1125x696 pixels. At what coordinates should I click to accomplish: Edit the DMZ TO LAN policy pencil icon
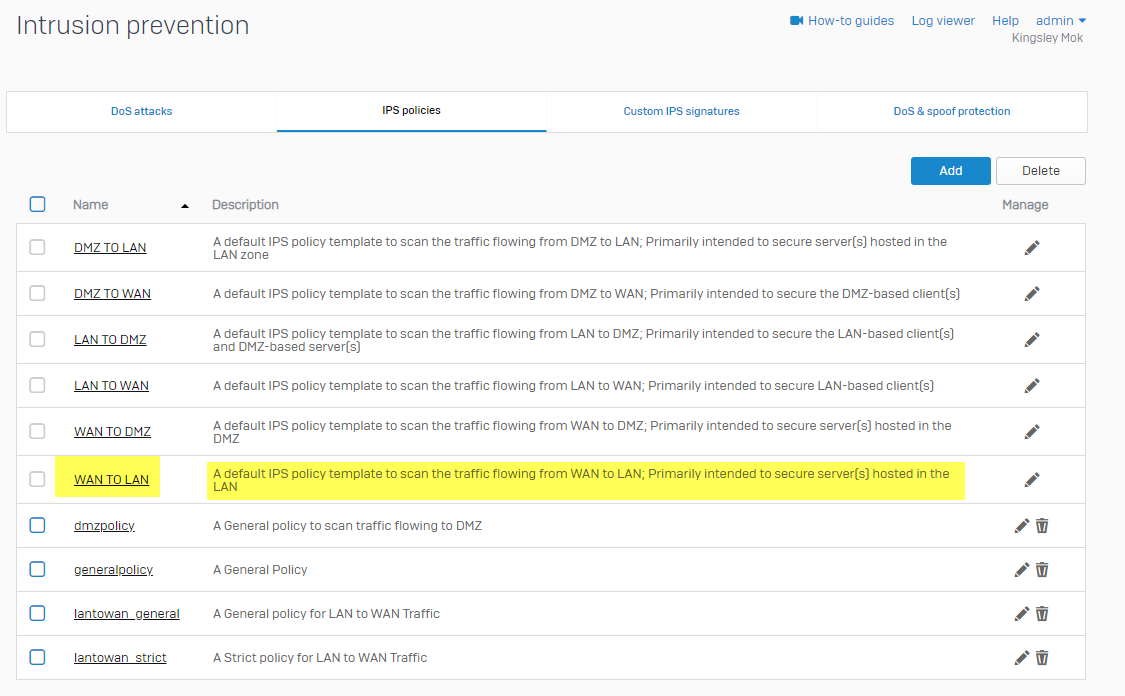click(x=1032, y=247)
